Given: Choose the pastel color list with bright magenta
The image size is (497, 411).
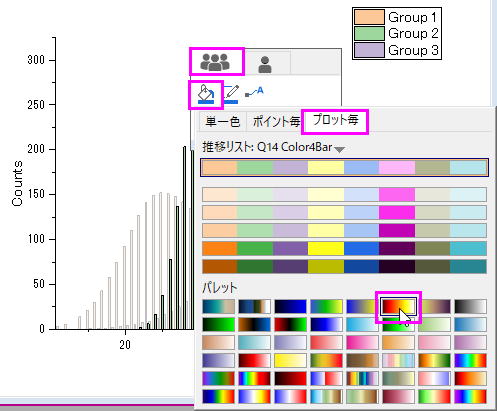Looking at the screenshot, I should (x=344, y=212).
